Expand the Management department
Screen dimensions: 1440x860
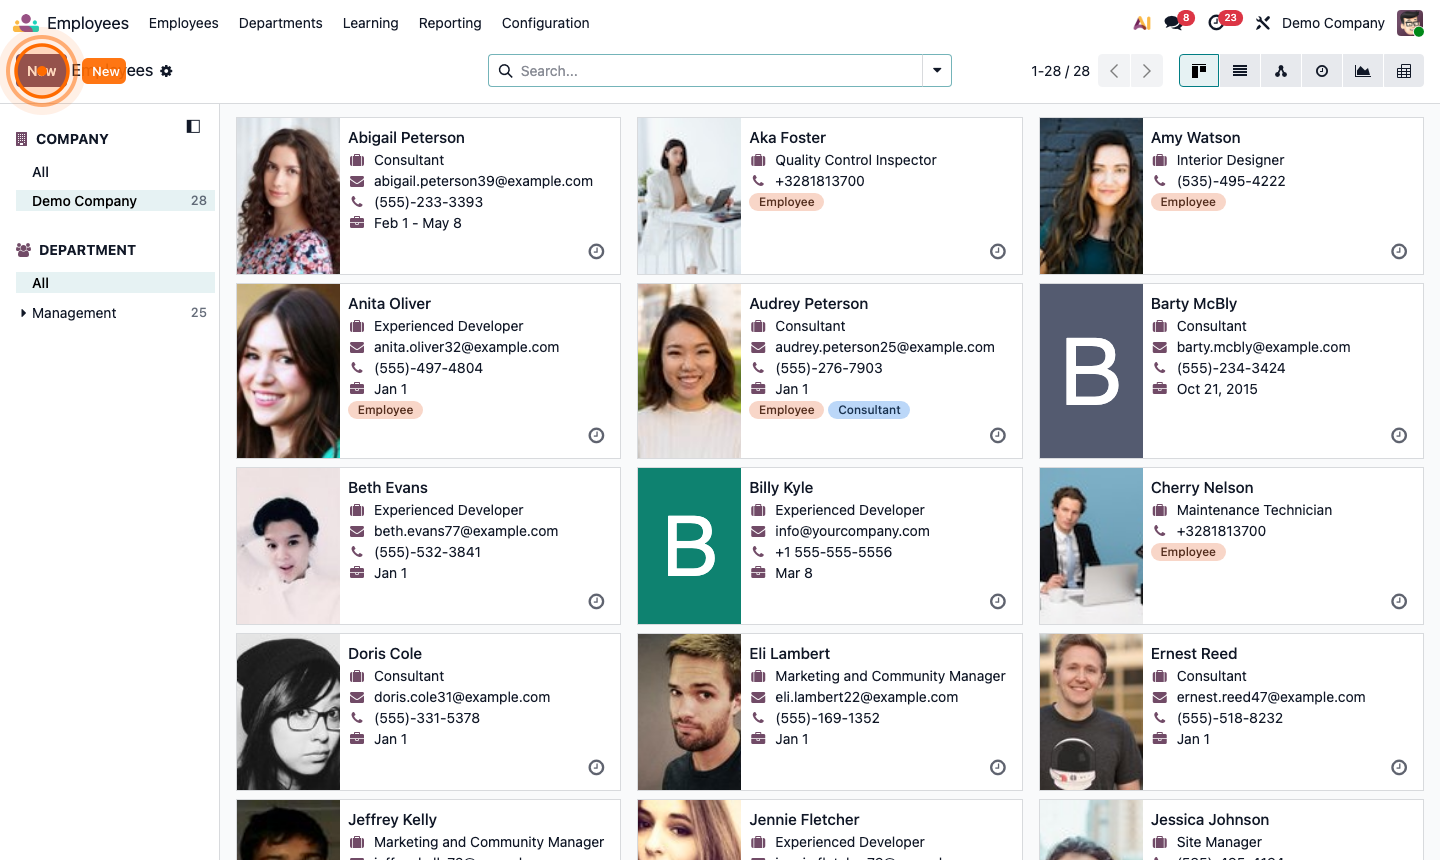point(25,313)
